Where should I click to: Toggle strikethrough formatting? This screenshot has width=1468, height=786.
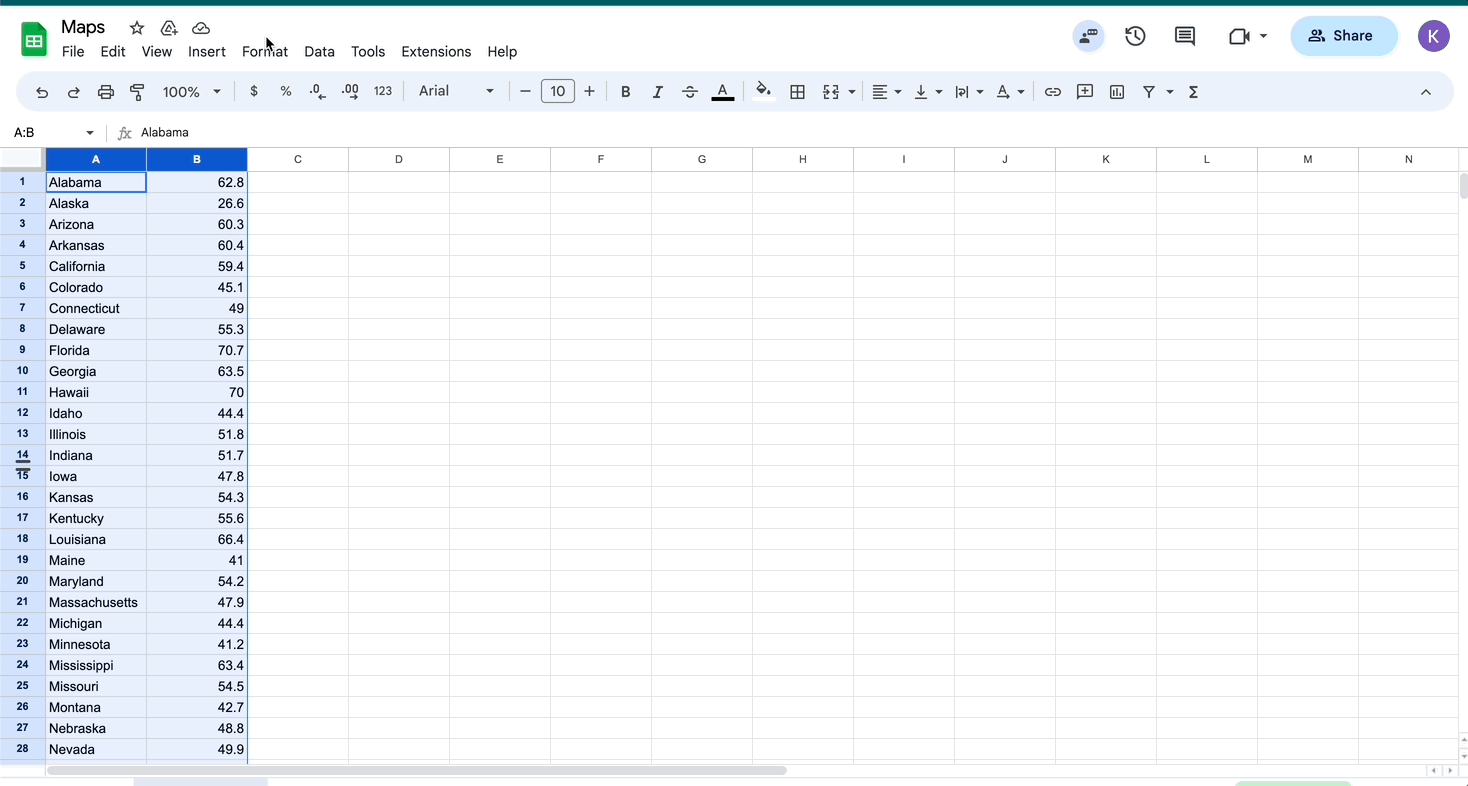(x=689, y=91)
